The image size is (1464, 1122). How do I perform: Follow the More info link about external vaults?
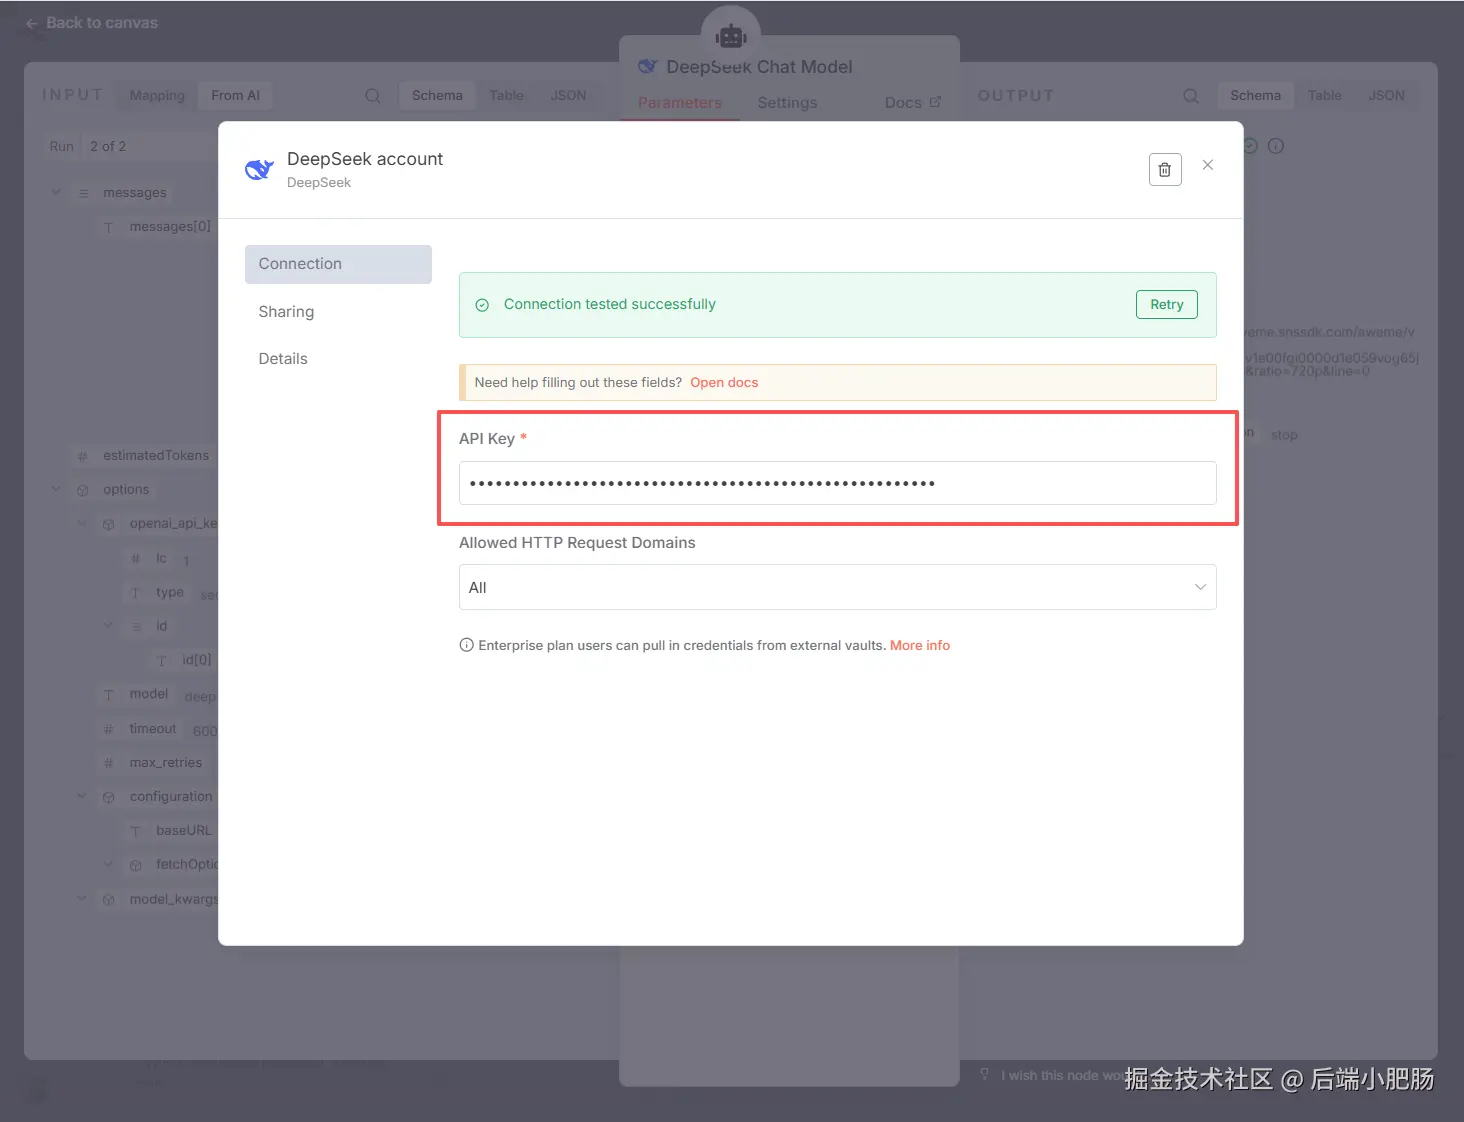[x=920, y=646]
